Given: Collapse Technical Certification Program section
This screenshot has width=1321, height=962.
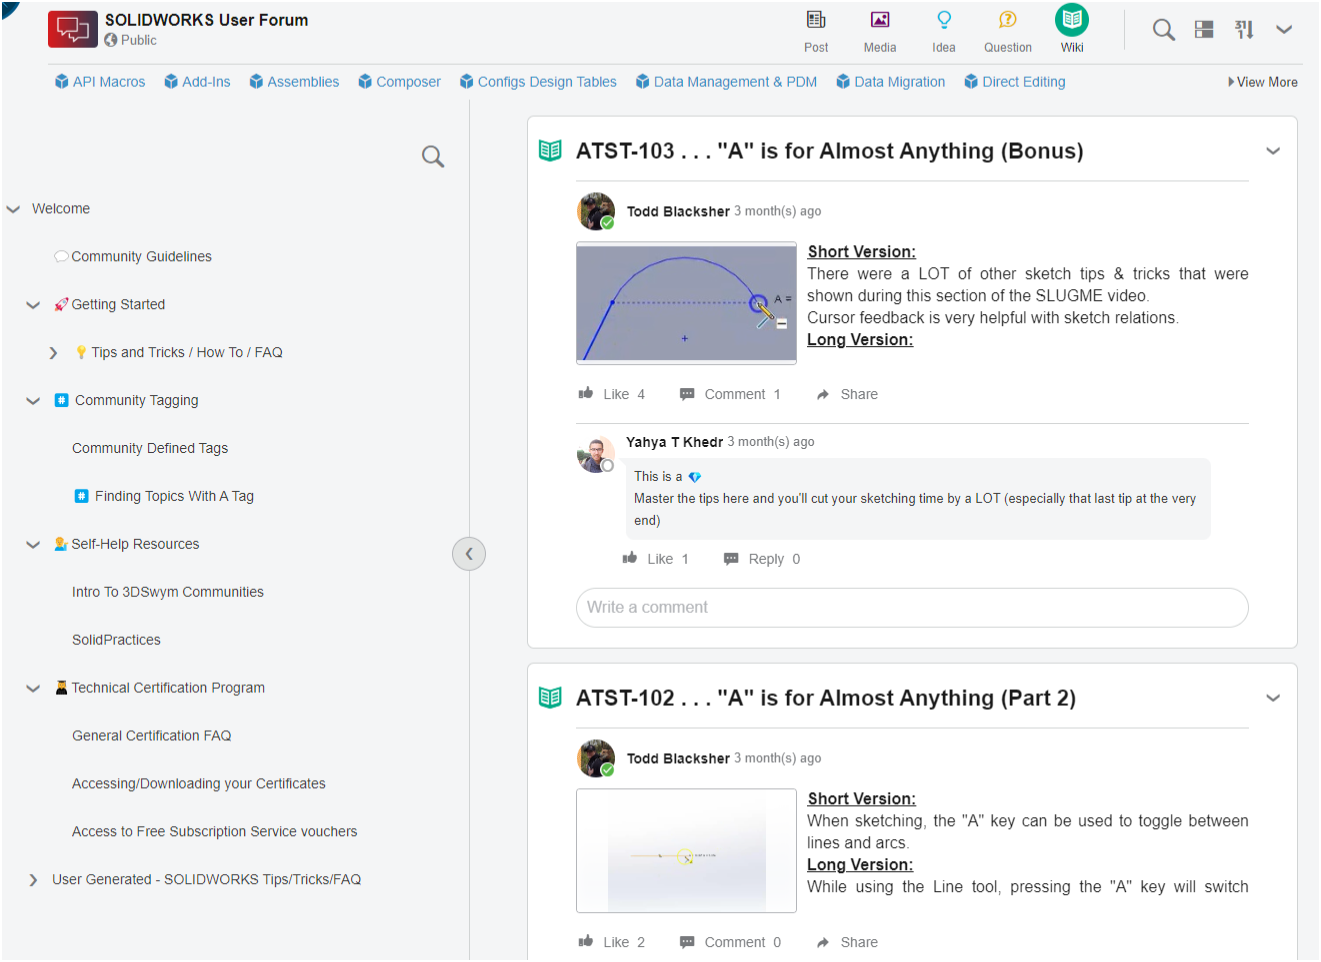Looking at the screenshot, I should pos(33,689).
